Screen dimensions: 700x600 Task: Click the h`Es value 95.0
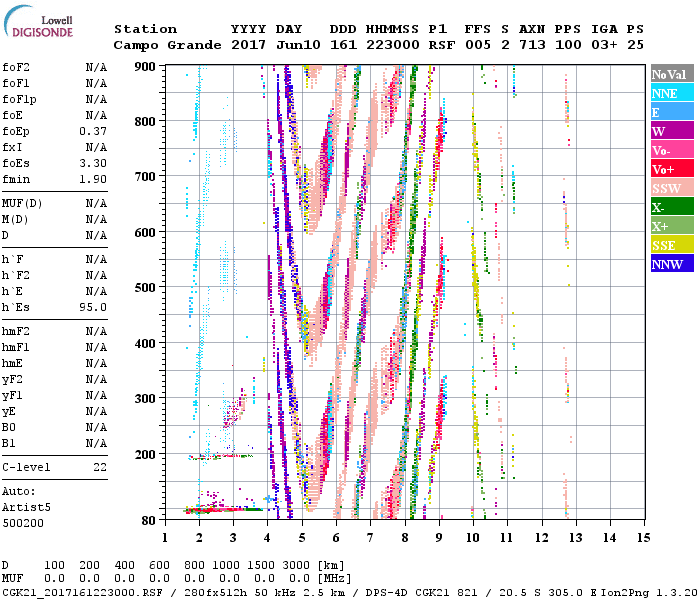(93, 308)
